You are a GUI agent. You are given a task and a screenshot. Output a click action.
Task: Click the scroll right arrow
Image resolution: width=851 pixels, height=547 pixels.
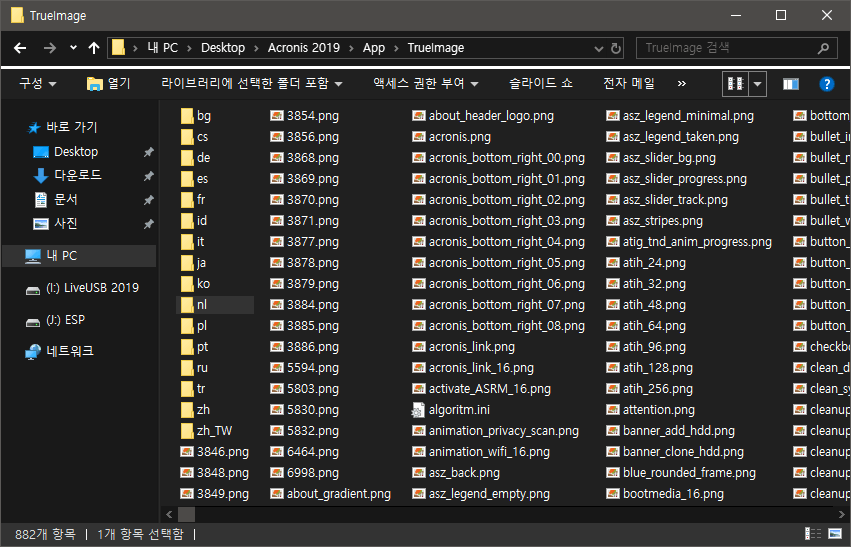point(842,514)
